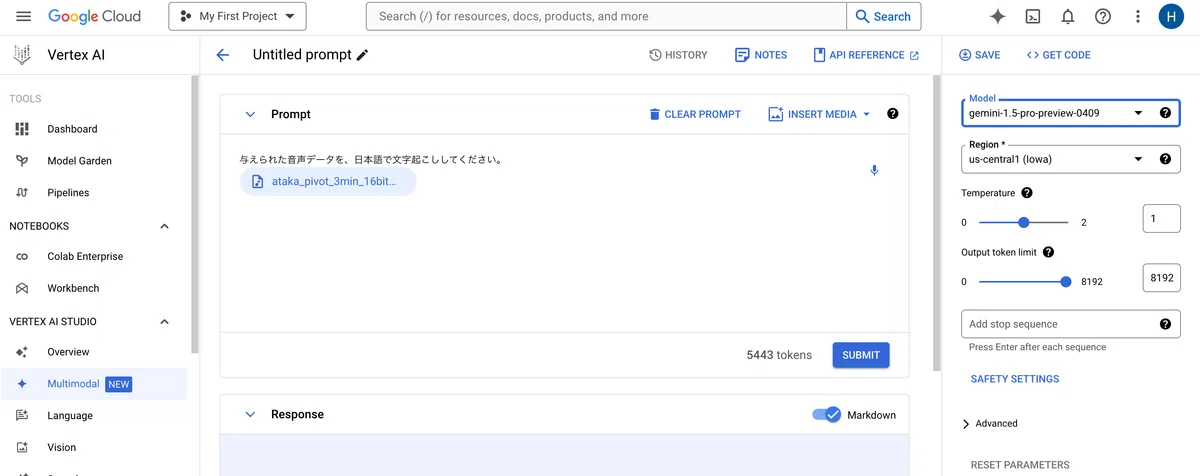The width and height of the screenshot is (1200, 476).
Task: Open the notifications bell
Action: tap(1068, 16)
